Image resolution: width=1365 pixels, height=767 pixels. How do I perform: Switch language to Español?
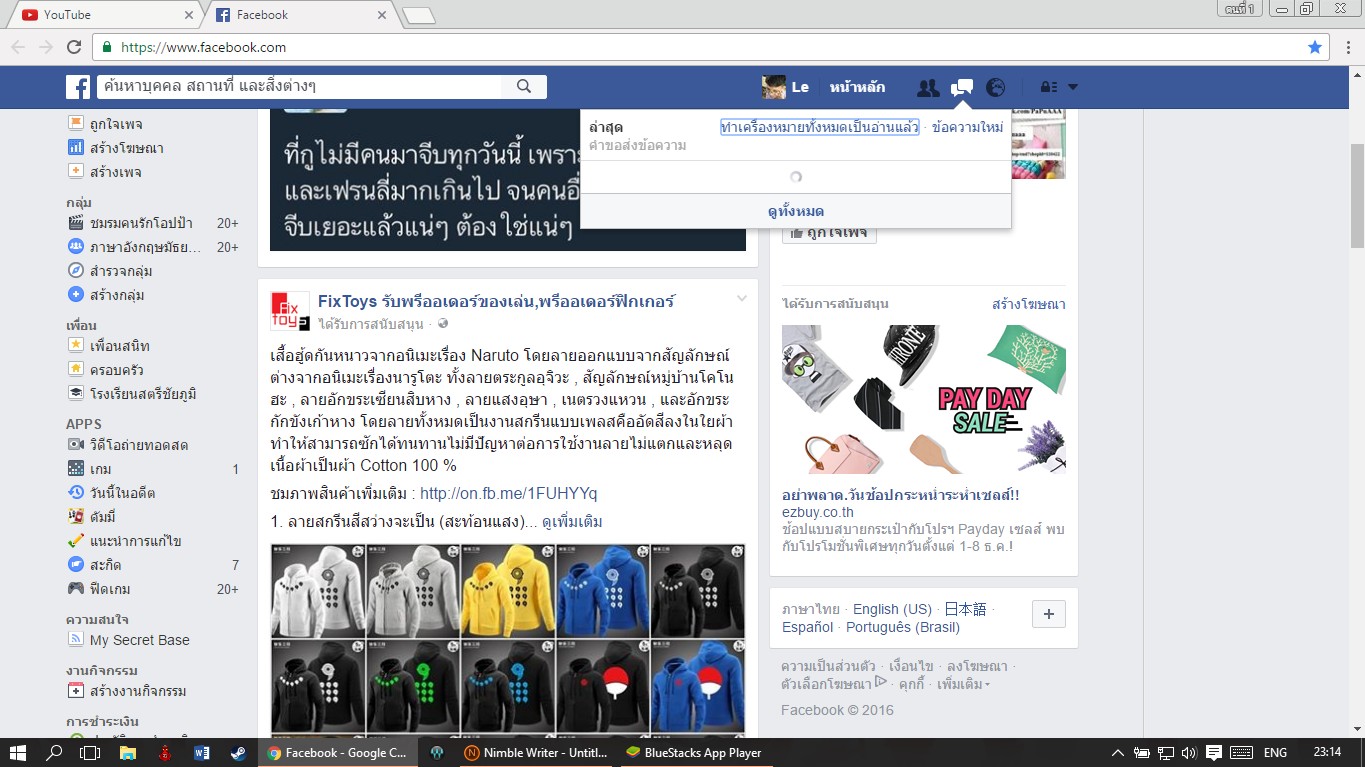[x=807, y=627]
